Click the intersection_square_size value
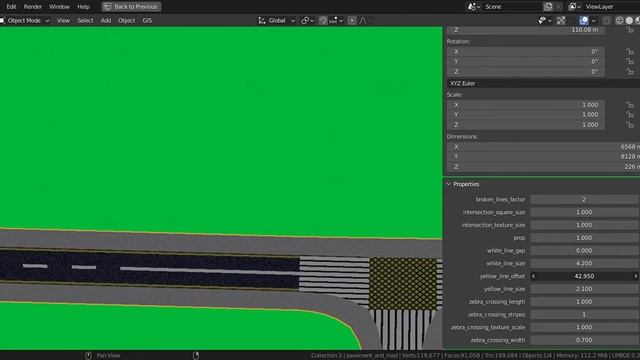The image size is (640, 360). pyautogui.click(x=584, y=212)
